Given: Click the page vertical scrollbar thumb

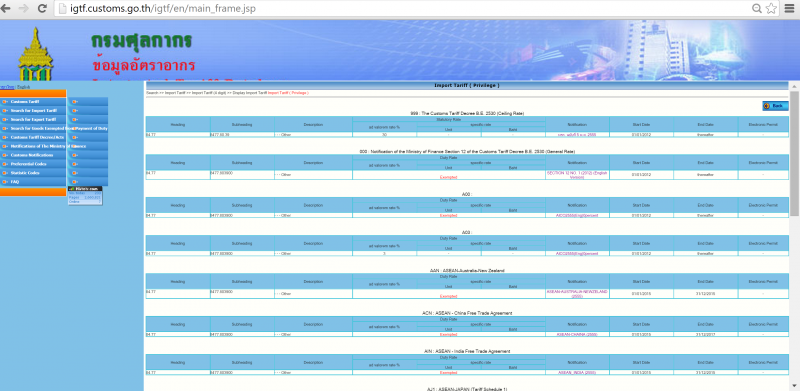Looking at the screenshot, I should click(794, 153).
